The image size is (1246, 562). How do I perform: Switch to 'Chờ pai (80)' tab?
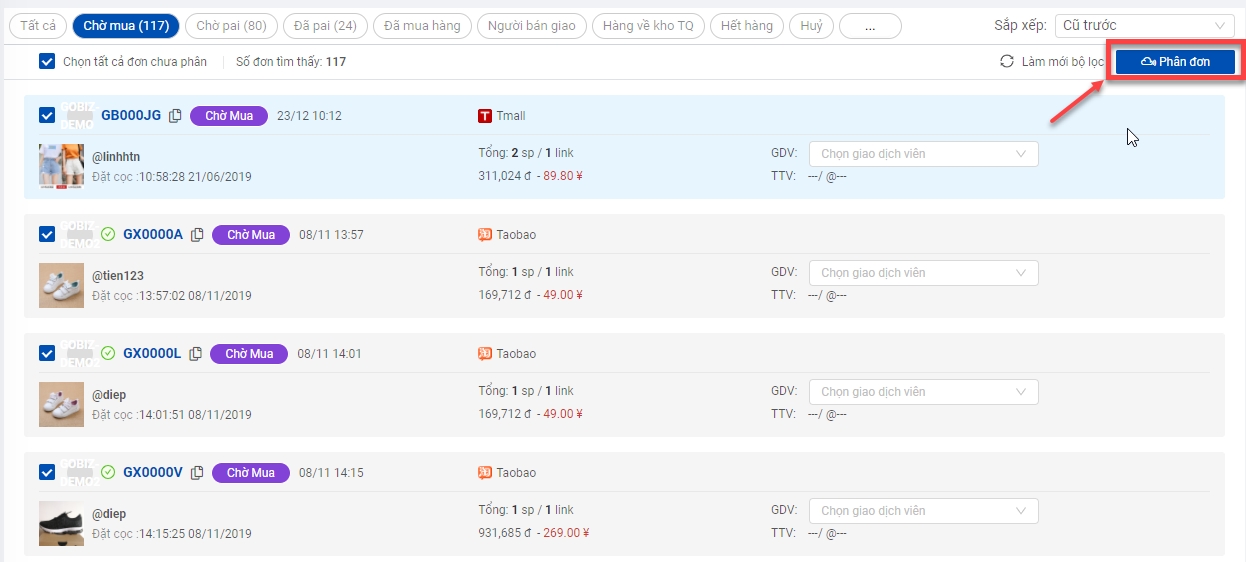tap(231, 26)
